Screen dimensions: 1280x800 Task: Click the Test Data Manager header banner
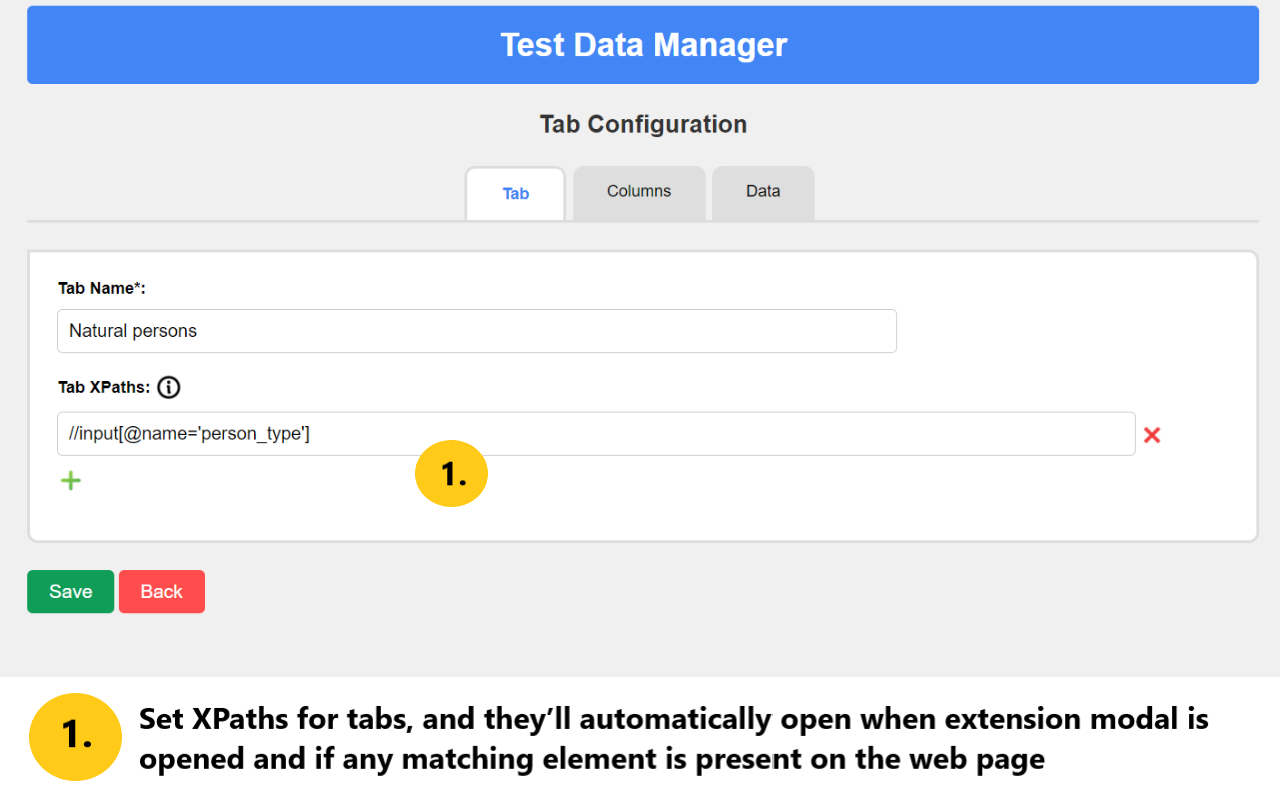(x=643, y=44)
